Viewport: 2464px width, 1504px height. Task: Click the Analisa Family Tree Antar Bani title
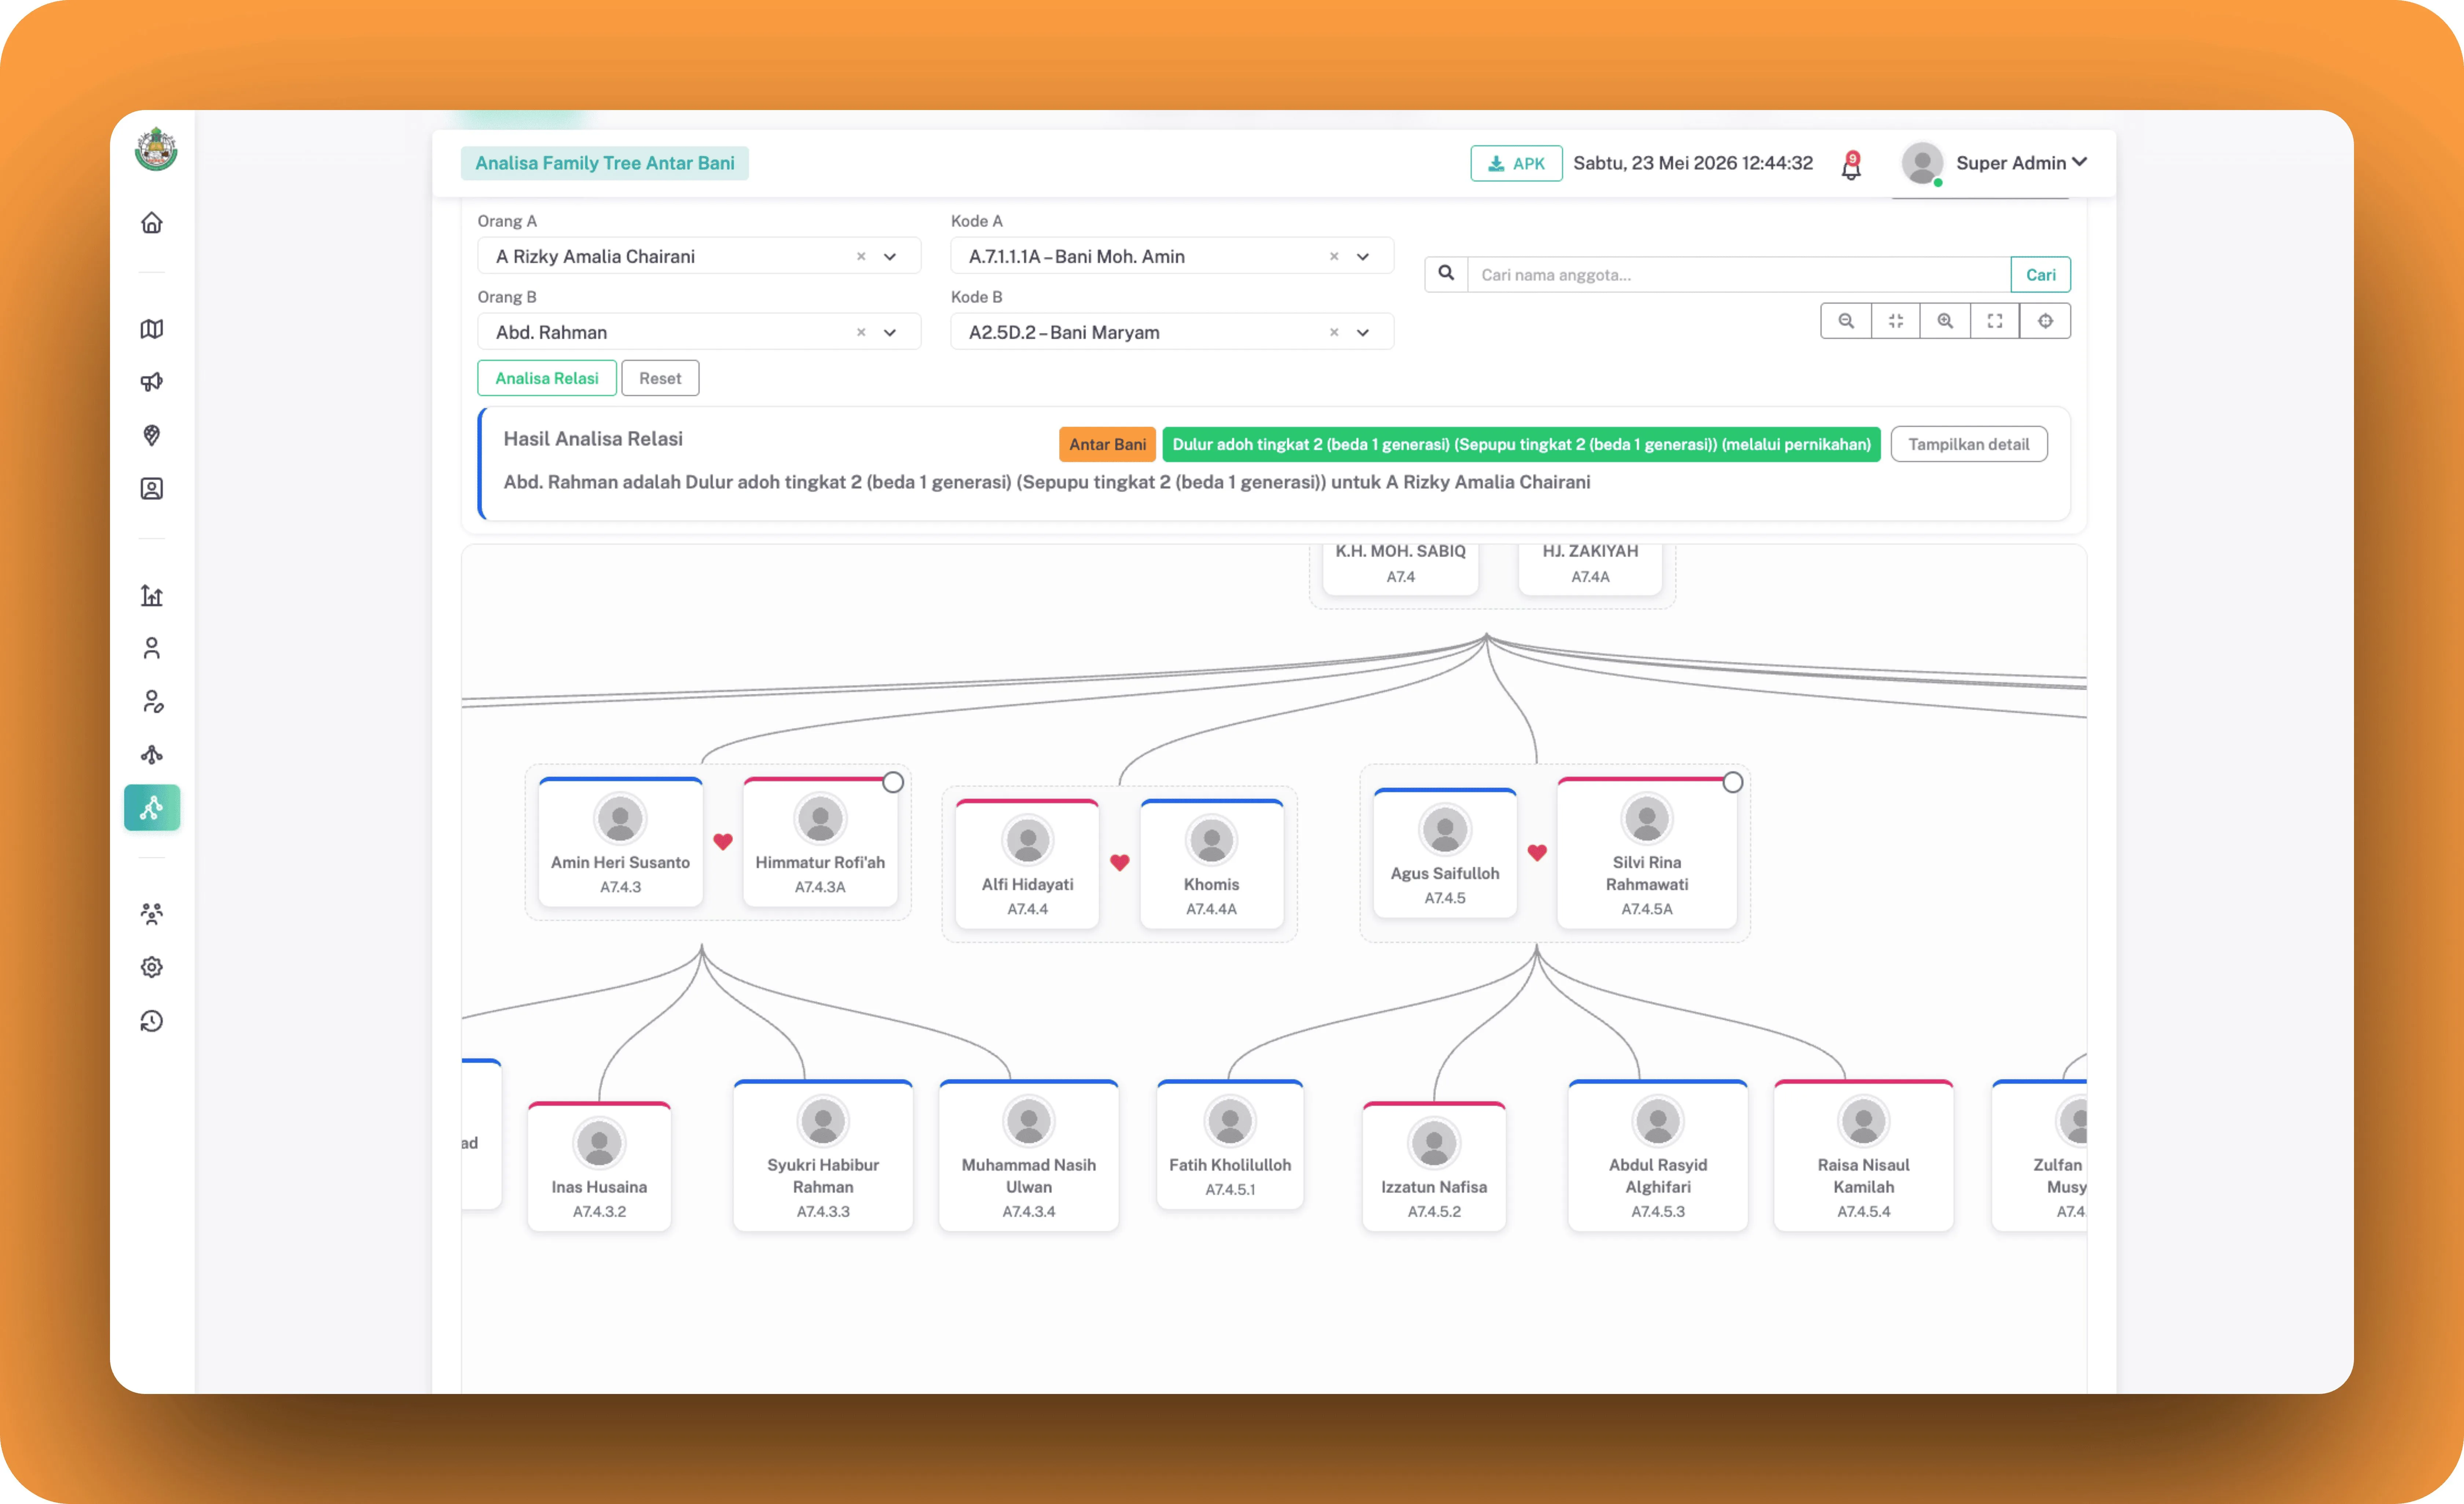605,163
